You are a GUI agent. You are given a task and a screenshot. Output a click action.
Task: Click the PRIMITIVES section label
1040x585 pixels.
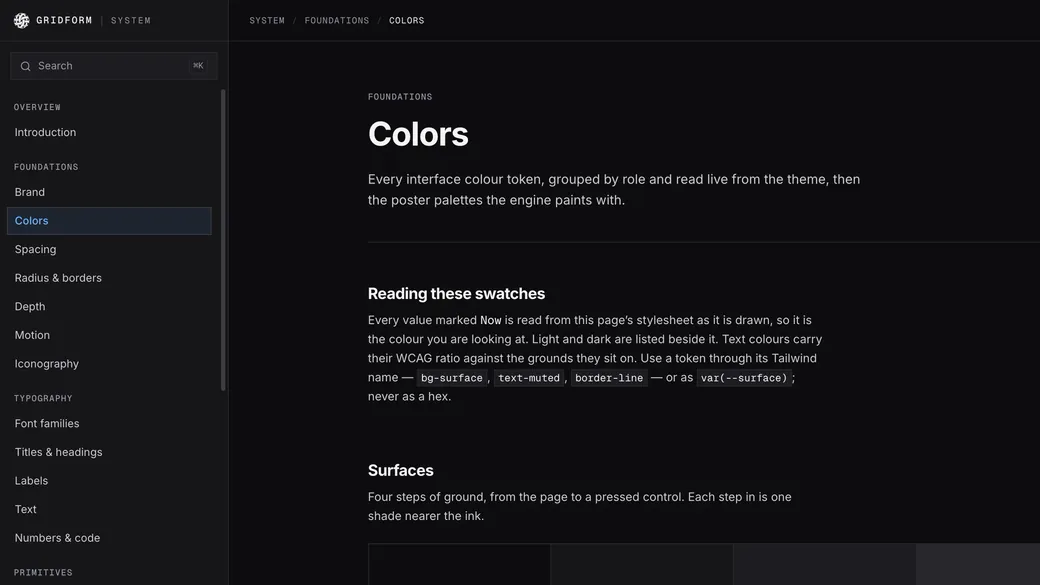(43, 572)
